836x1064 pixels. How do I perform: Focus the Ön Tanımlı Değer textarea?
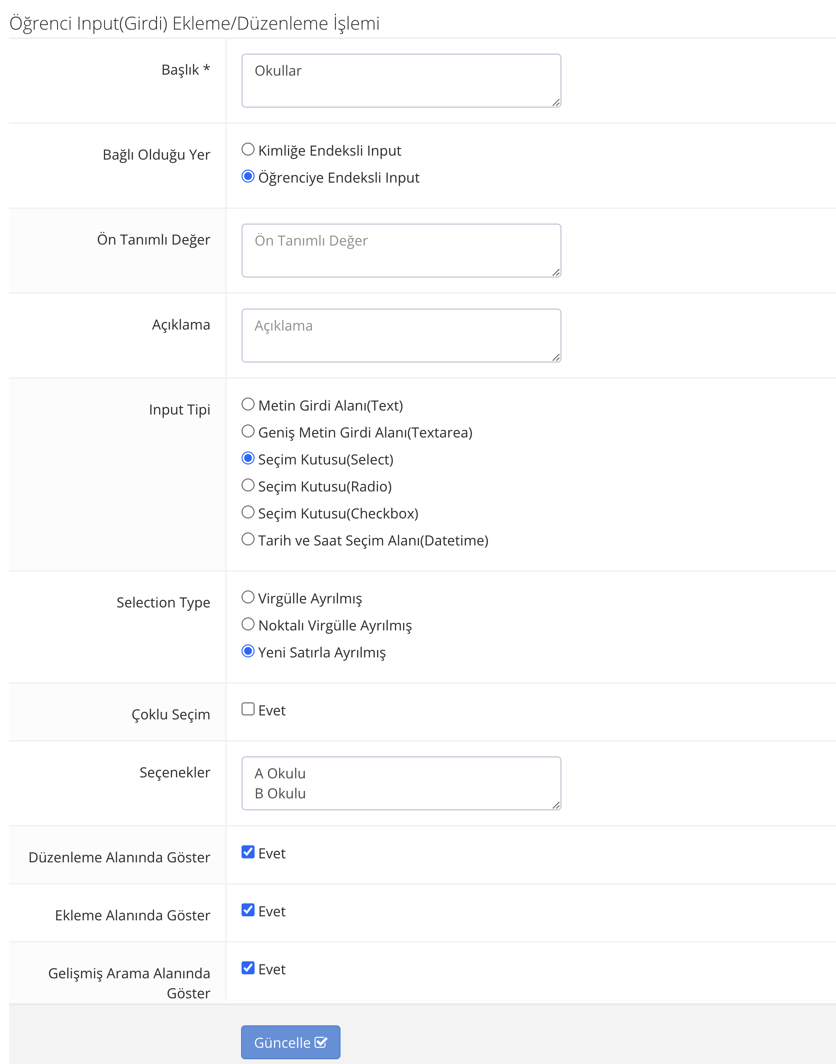pos(400,250)
